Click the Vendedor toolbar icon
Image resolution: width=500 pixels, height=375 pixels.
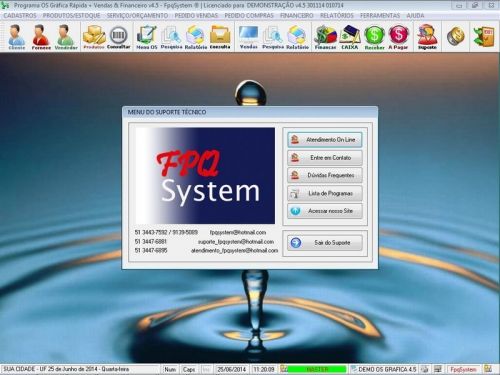pos(66,37)
